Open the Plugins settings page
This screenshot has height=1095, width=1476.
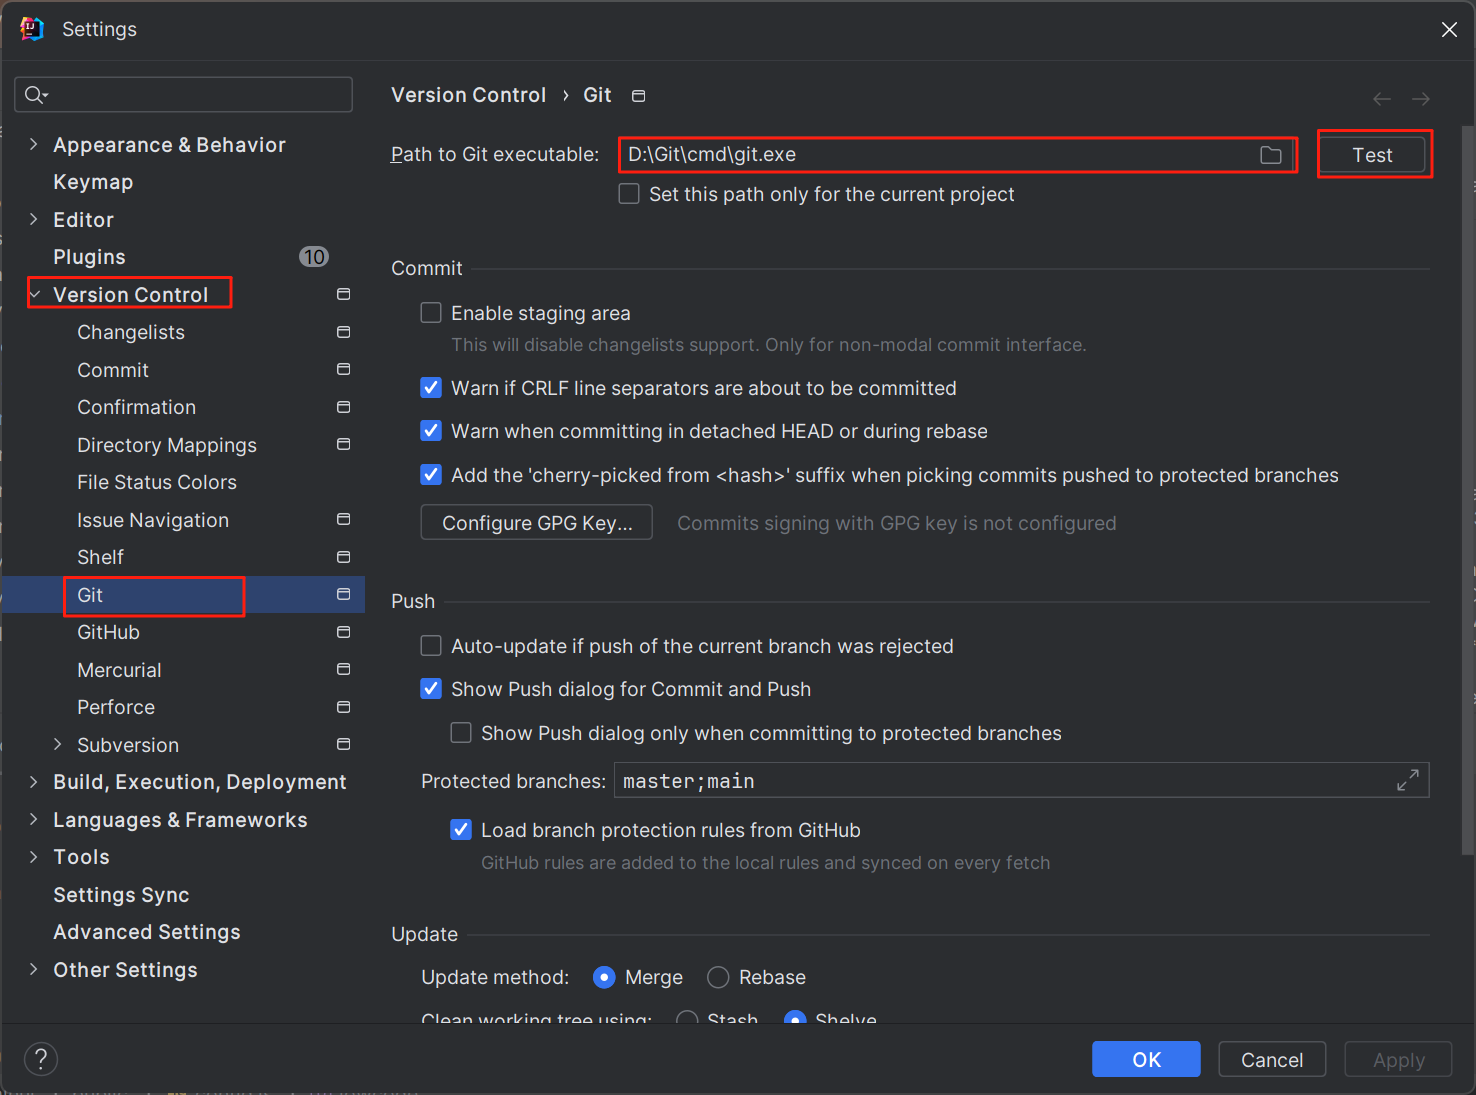(x=89, y=257)
